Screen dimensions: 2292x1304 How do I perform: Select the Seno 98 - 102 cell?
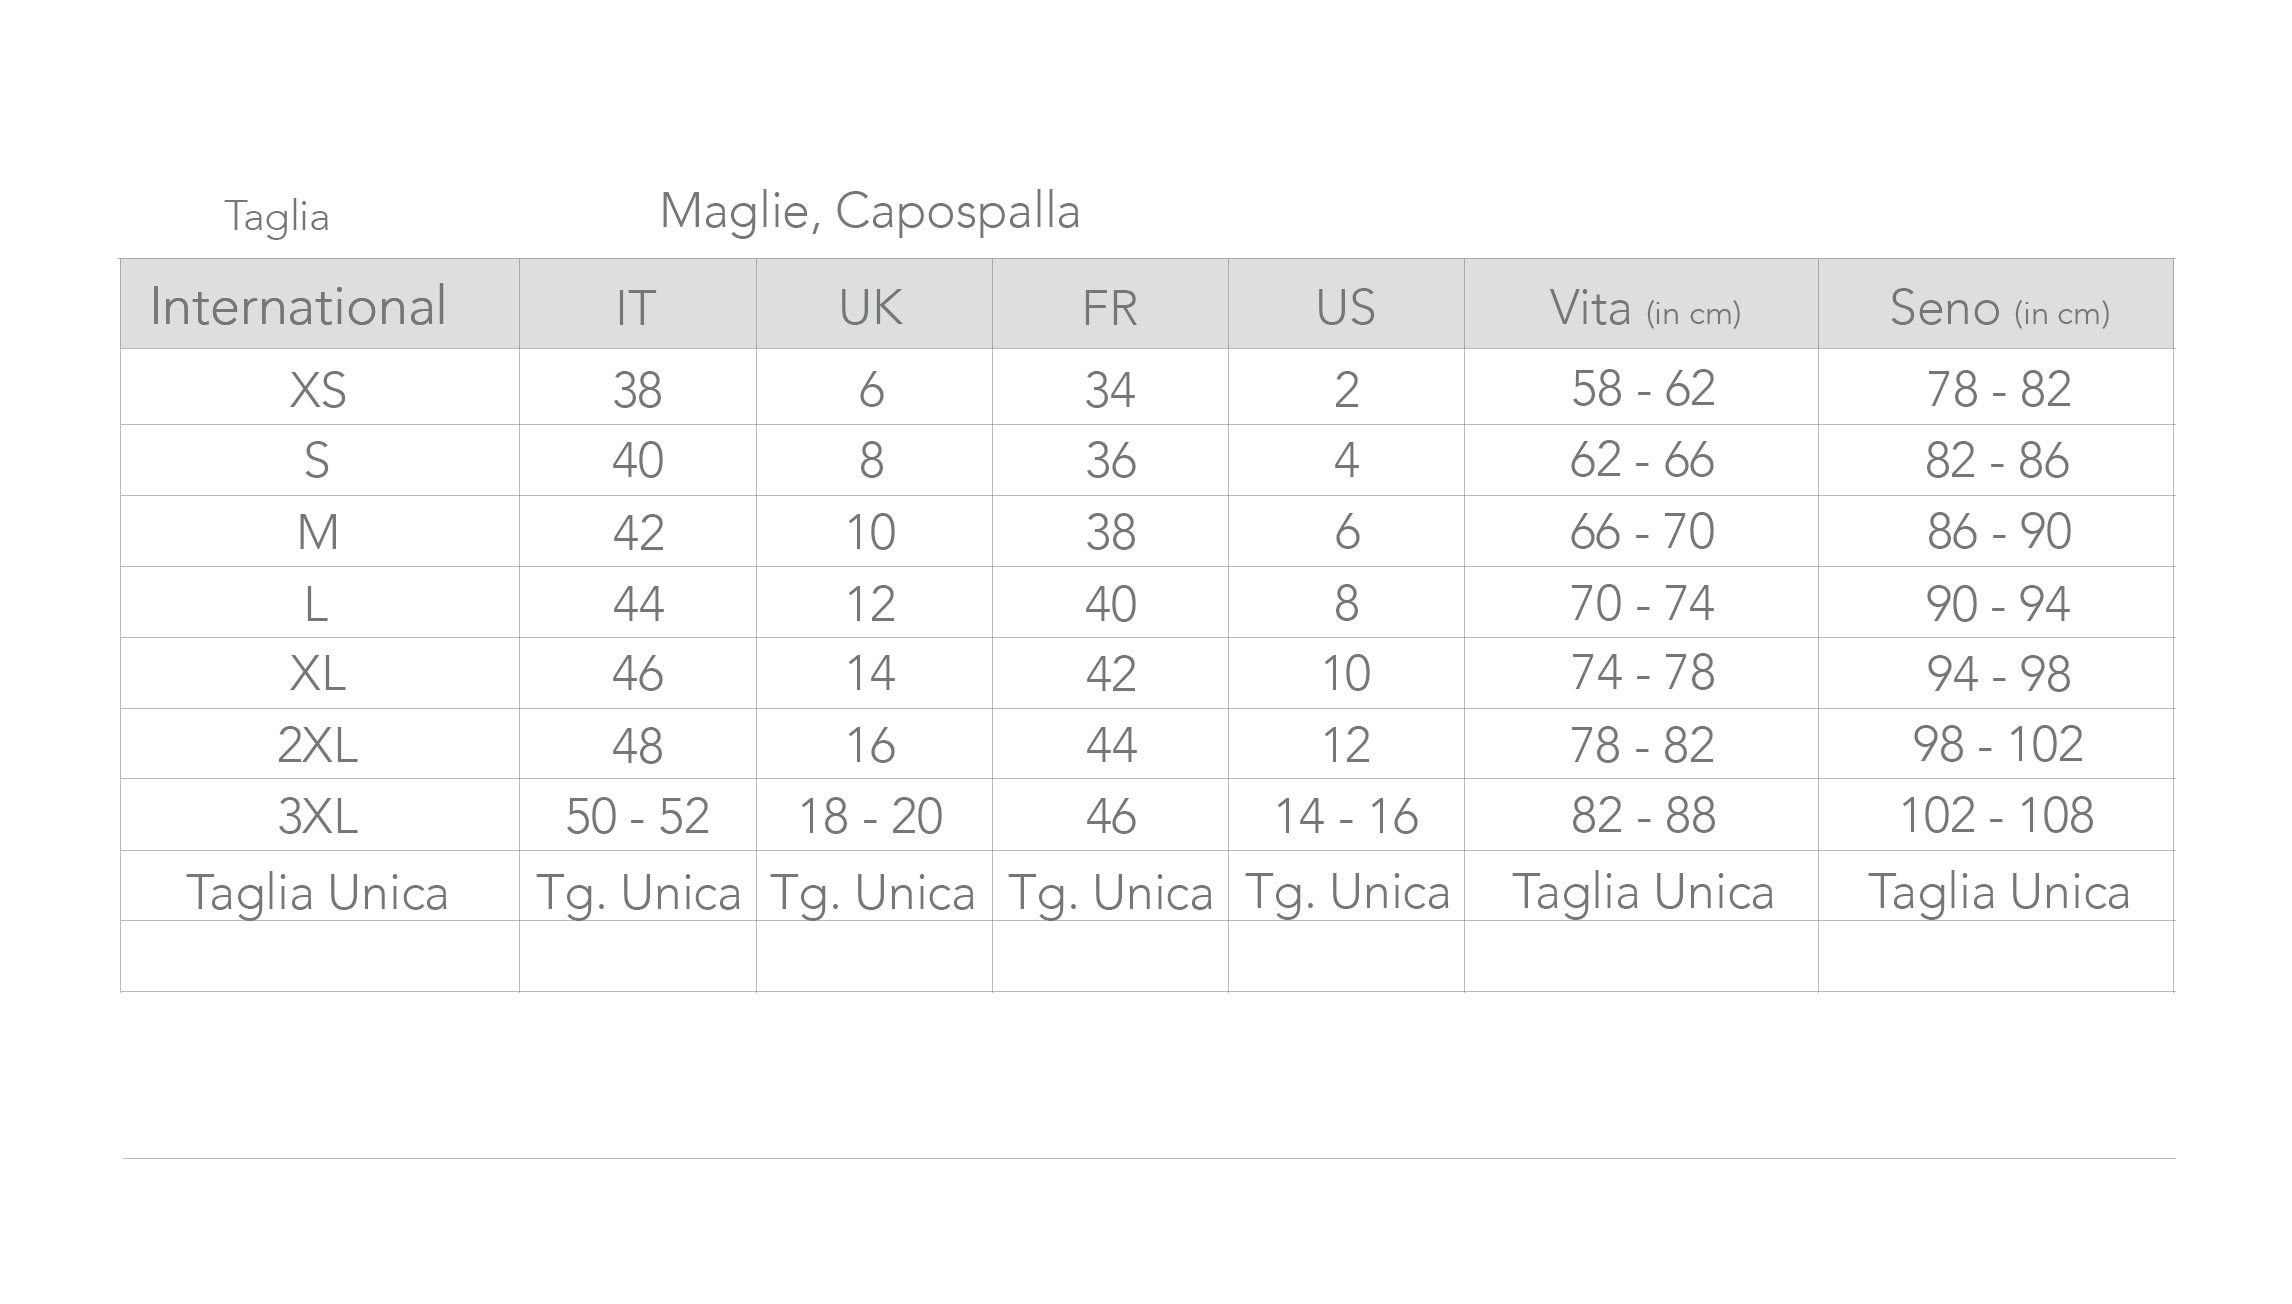(x=1997, y=745)
